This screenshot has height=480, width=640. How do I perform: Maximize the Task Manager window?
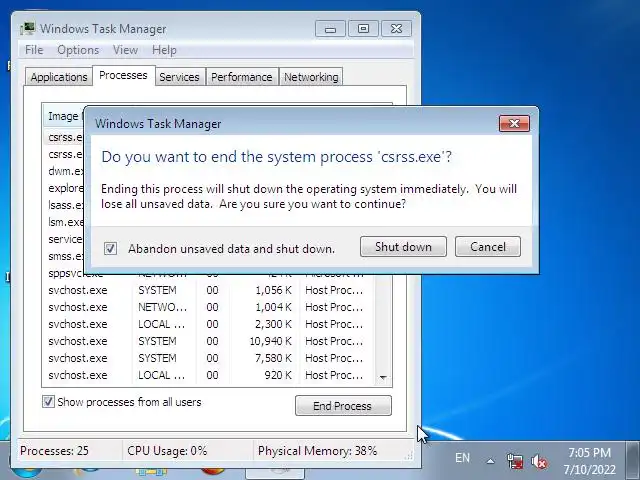click(363, 29)
